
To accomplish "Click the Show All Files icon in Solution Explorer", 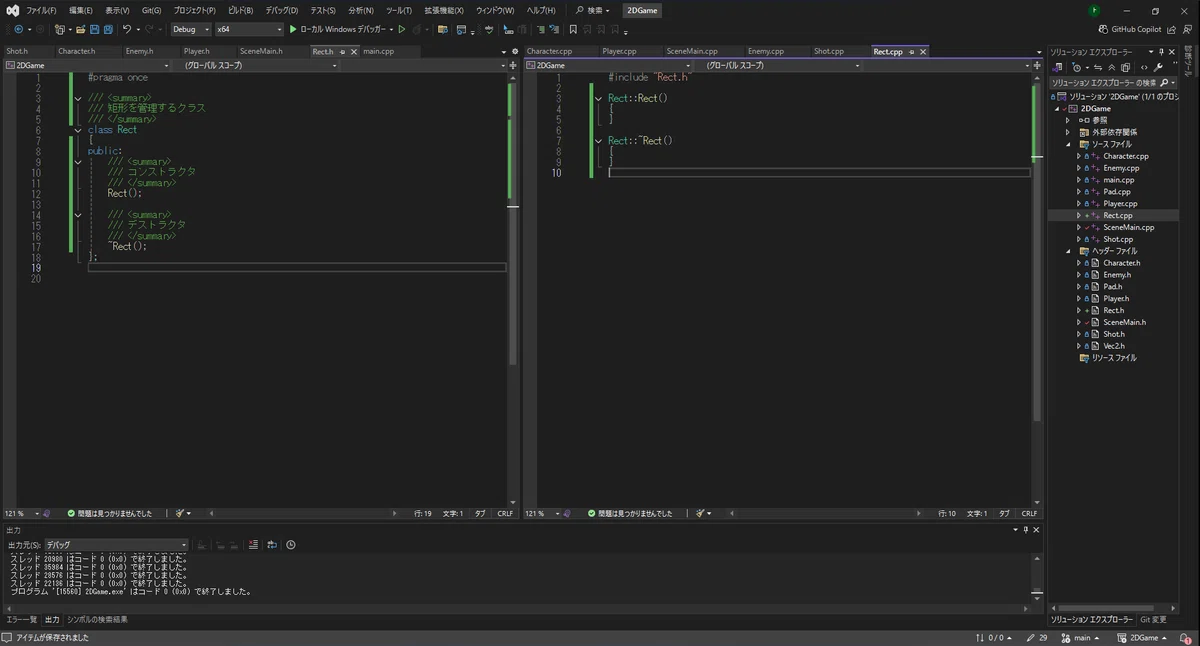I will tap(1125, 67).
